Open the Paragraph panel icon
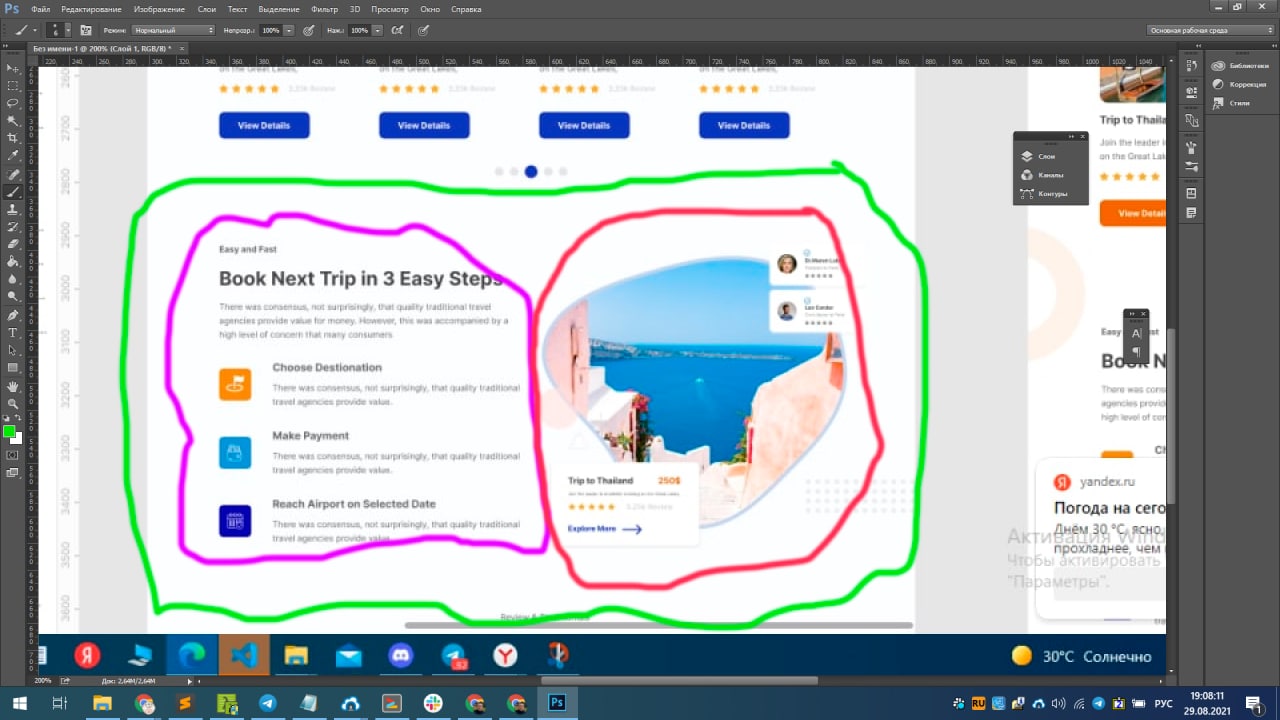This screenshot has width=1280, height=720. [1136, 351]
